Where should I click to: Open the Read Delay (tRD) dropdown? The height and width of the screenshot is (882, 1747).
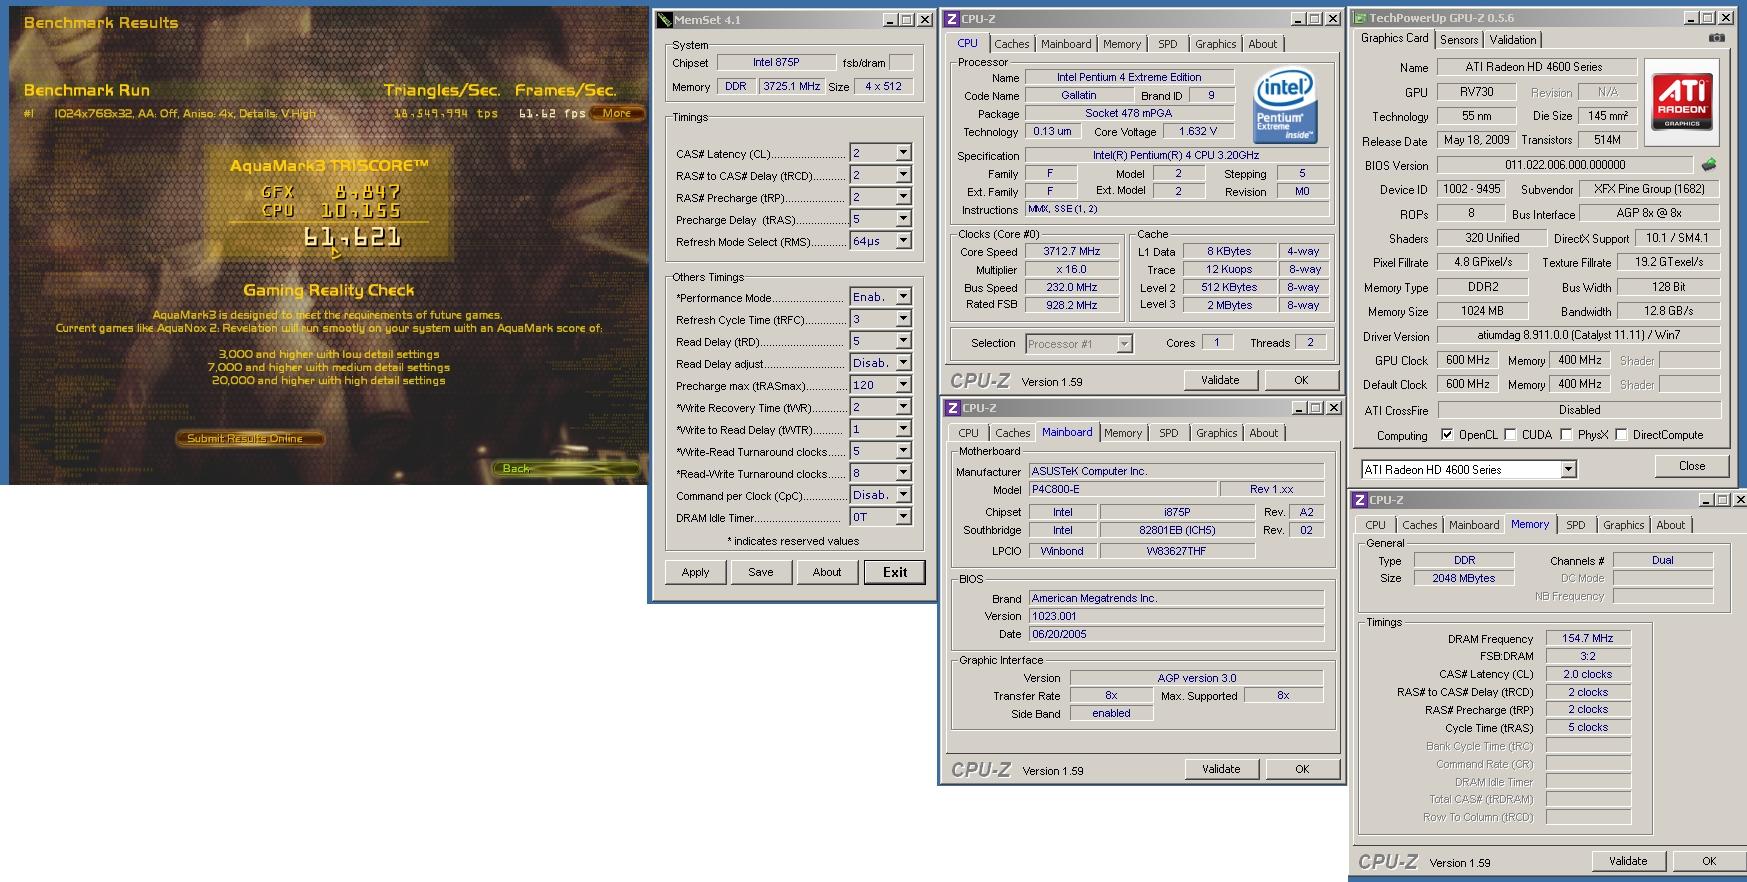(x=903, y=341)
